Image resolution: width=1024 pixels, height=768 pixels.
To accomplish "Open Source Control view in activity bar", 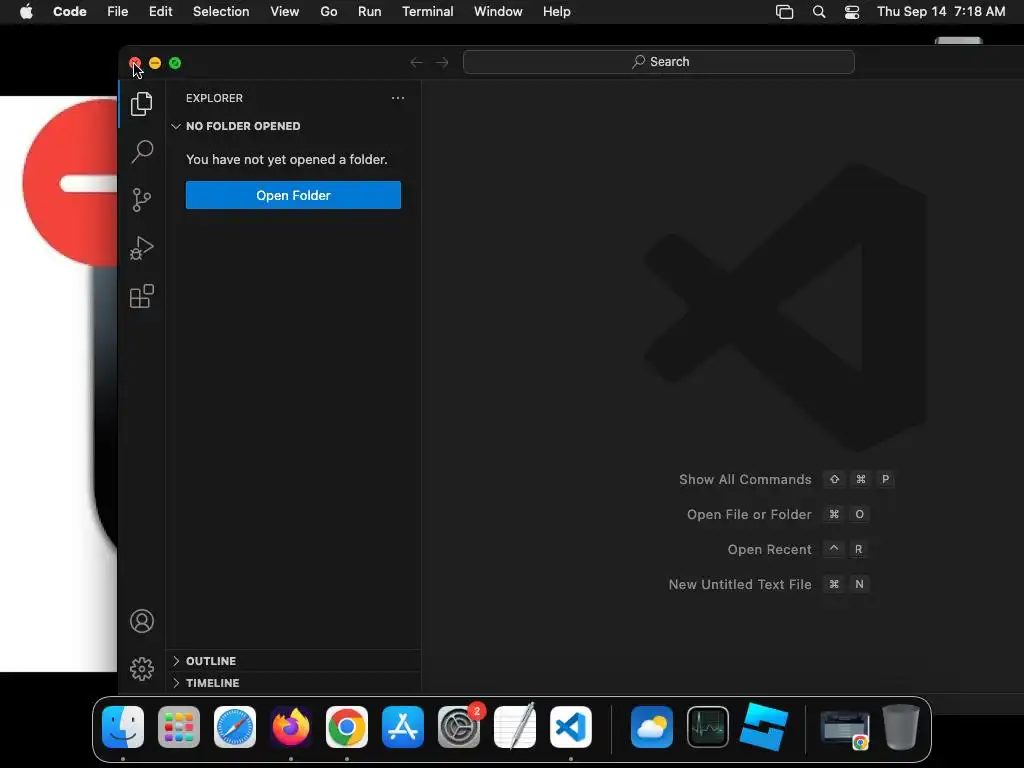I will click(142, 200).
